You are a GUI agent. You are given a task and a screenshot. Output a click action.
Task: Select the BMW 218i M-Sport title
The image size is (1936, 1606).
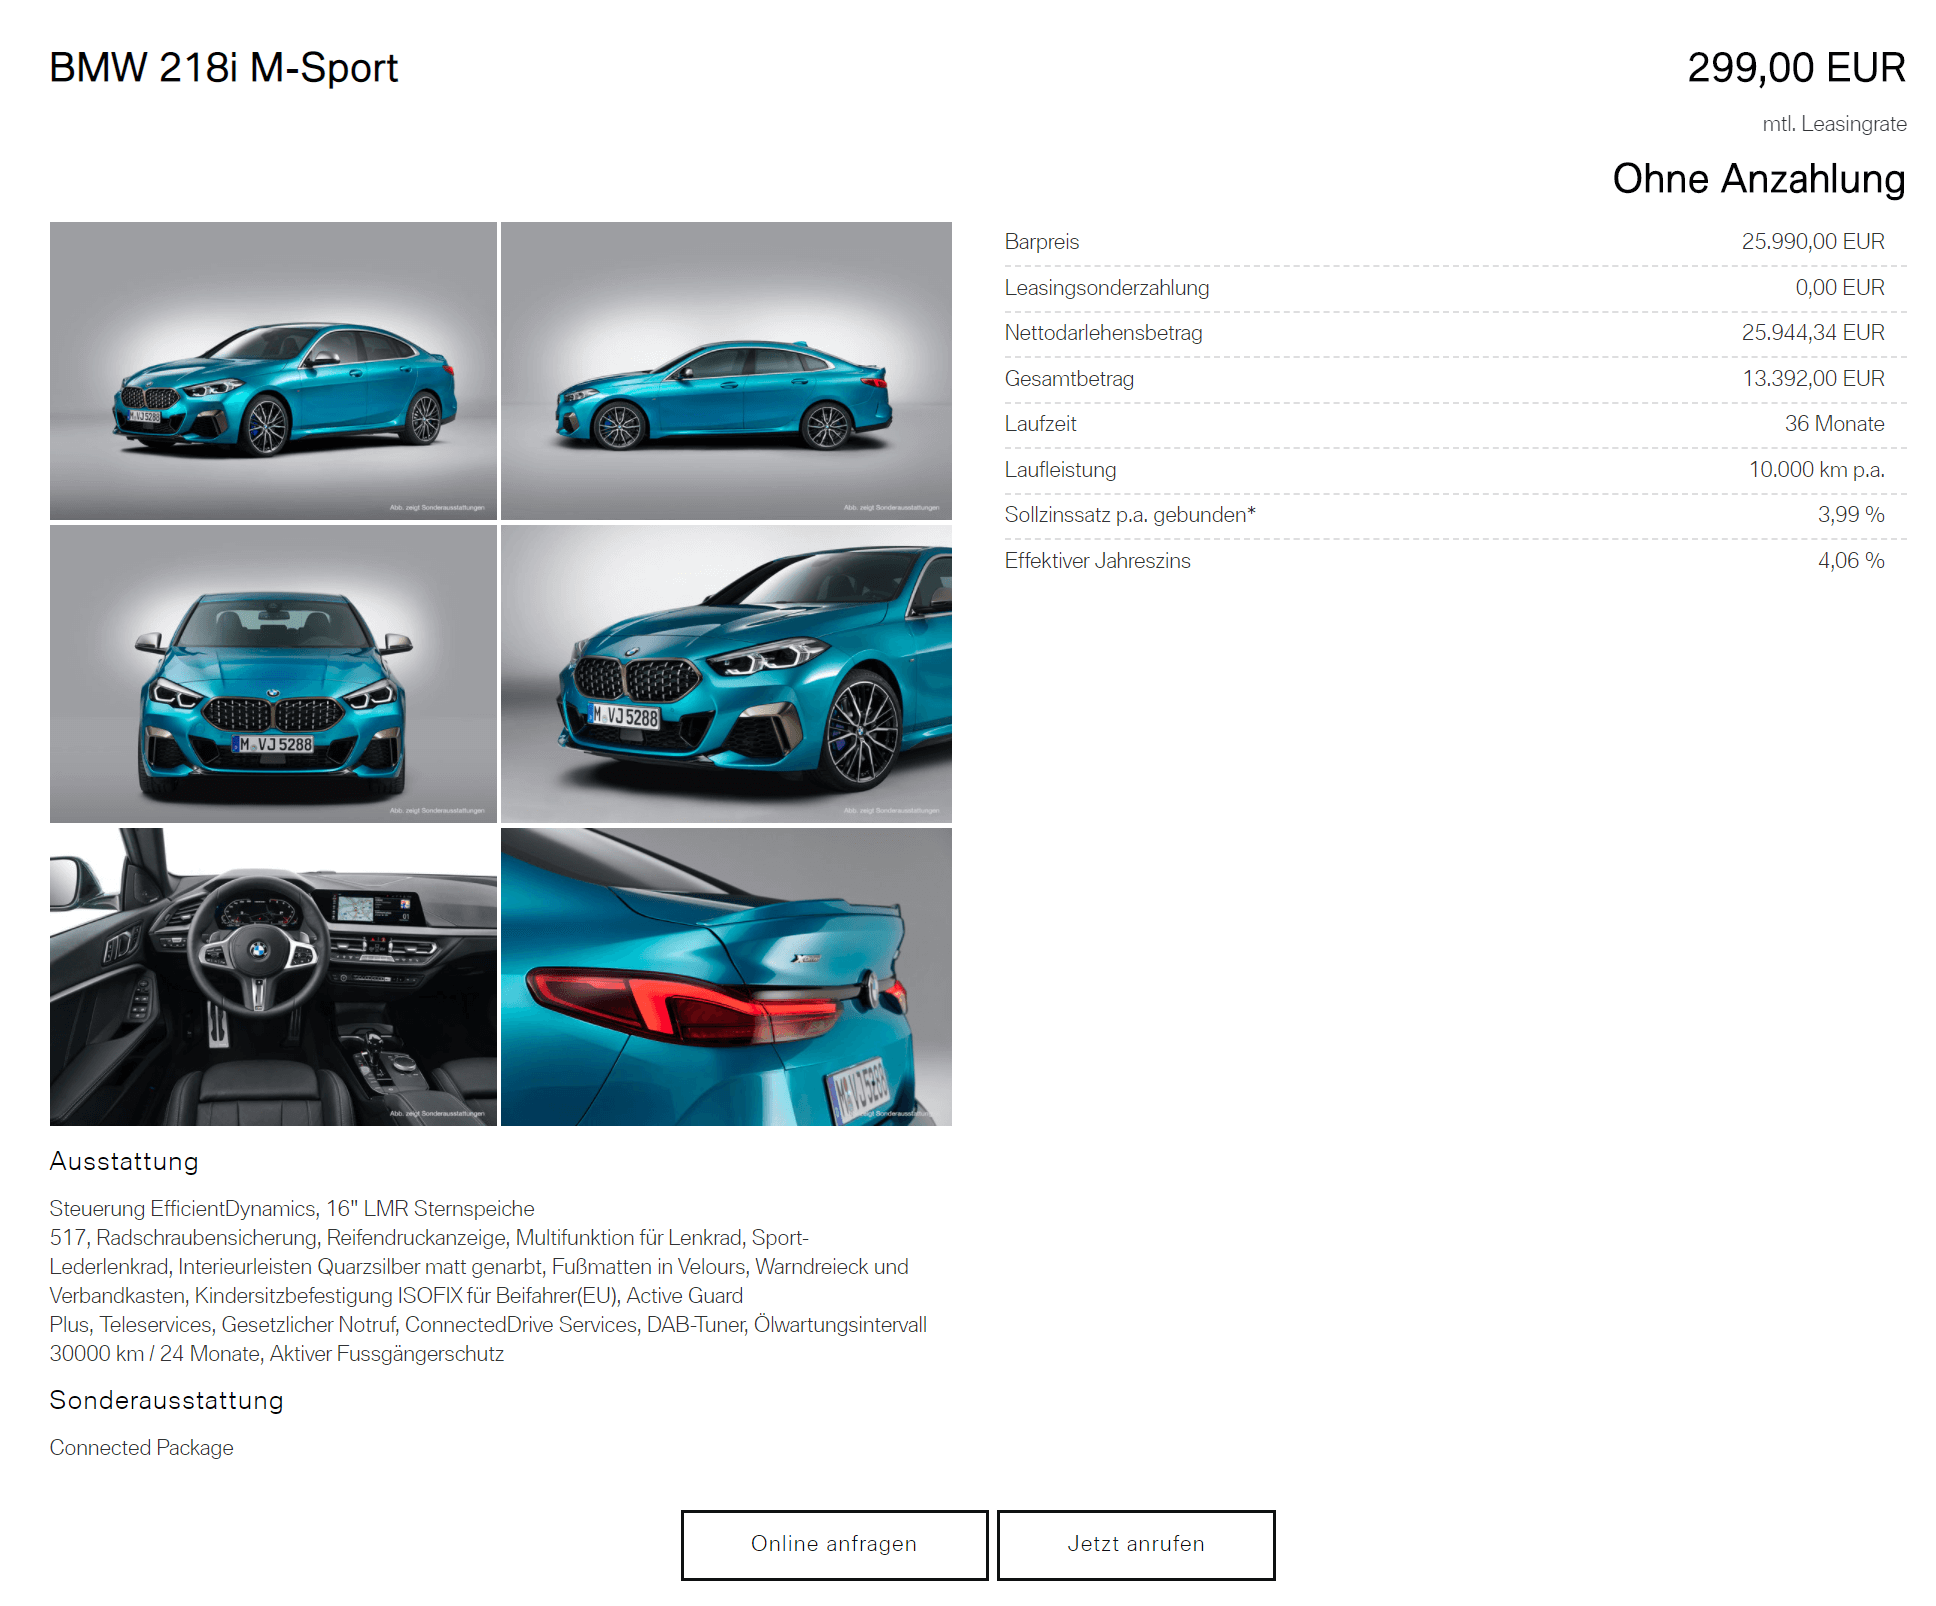click(x=224, y=68)
